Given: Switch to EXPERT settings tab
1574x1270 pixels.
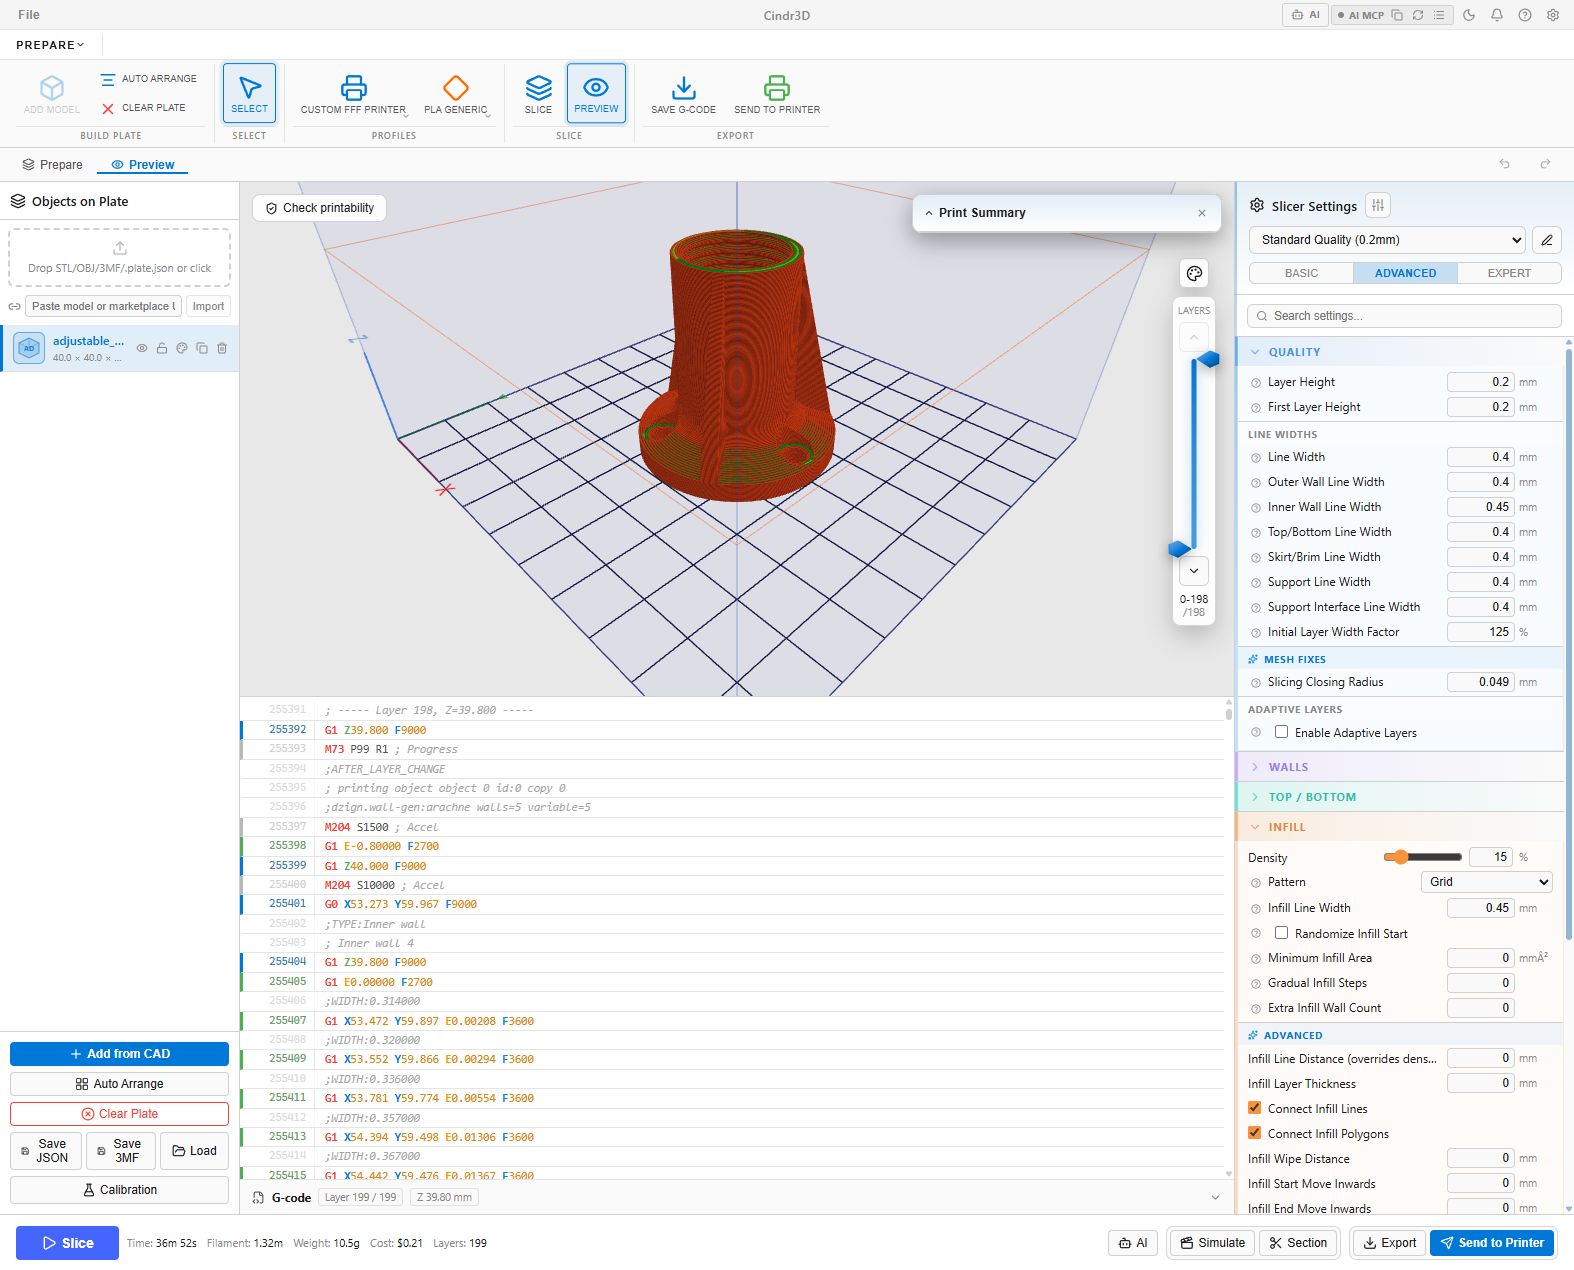Looking at the screenshot, I should point(1509,273).
